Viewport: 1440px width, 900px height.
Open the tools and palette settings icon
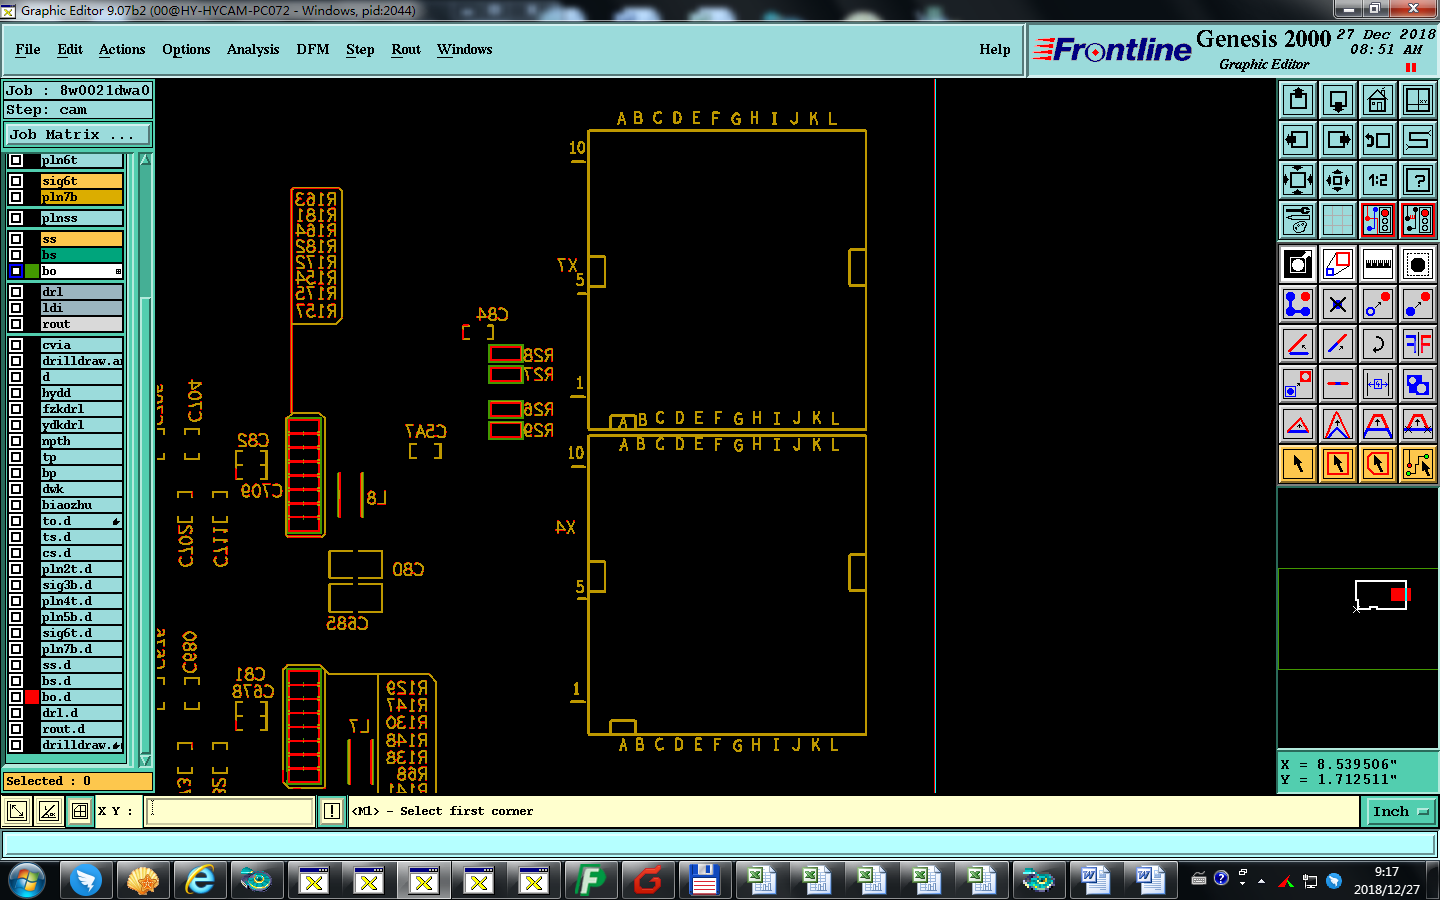(x=1298, y=220)
